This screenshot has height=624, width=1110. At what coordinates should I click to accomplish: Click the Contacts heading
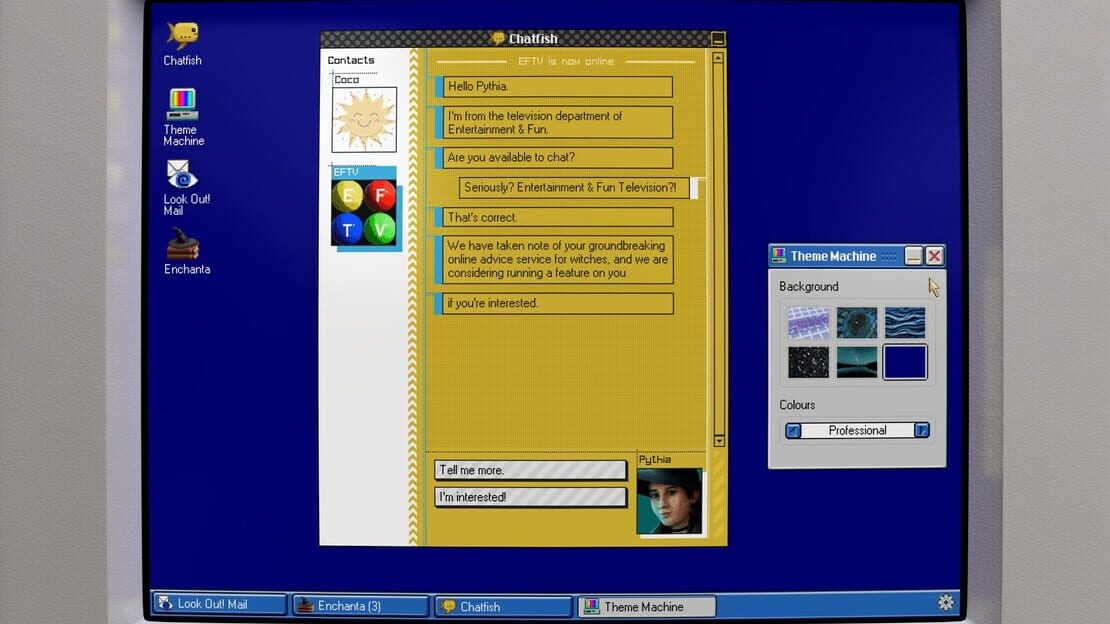351,60
